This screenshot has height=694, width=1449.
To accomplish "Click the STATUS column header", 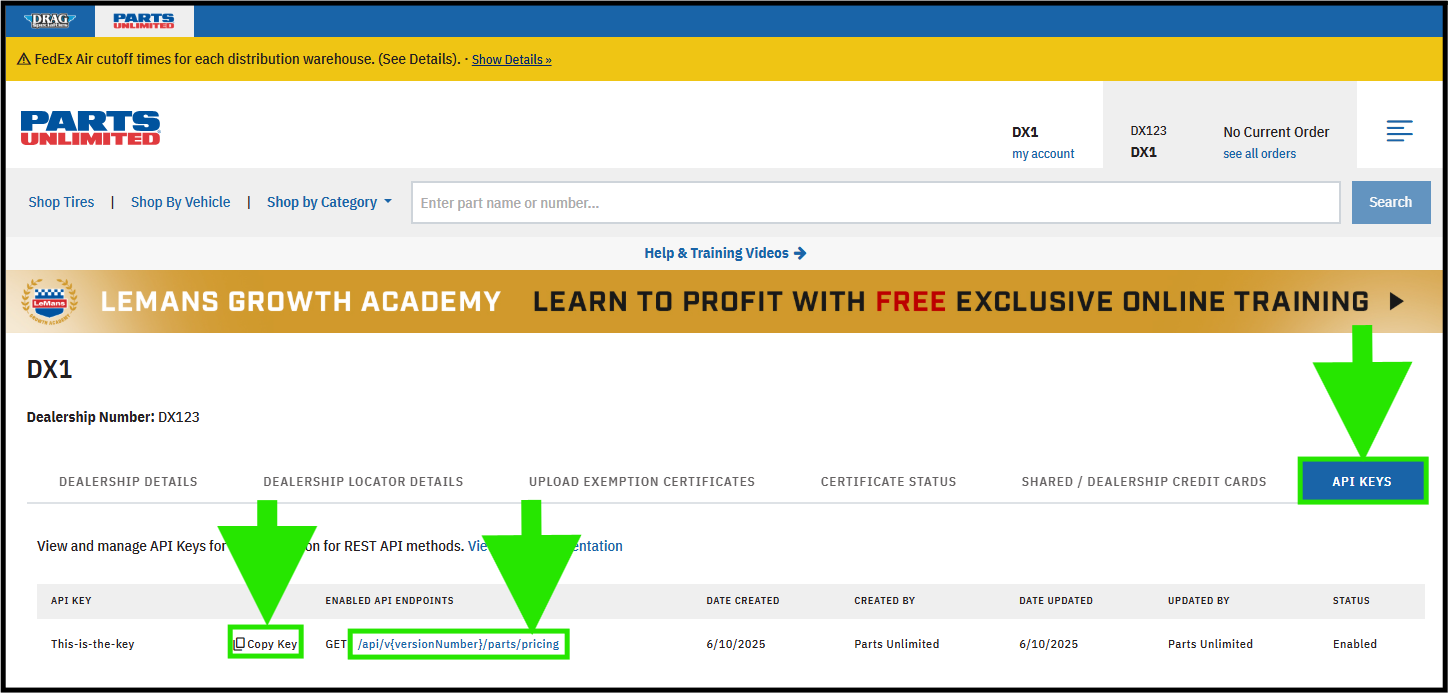I will tap(1351, 601).
